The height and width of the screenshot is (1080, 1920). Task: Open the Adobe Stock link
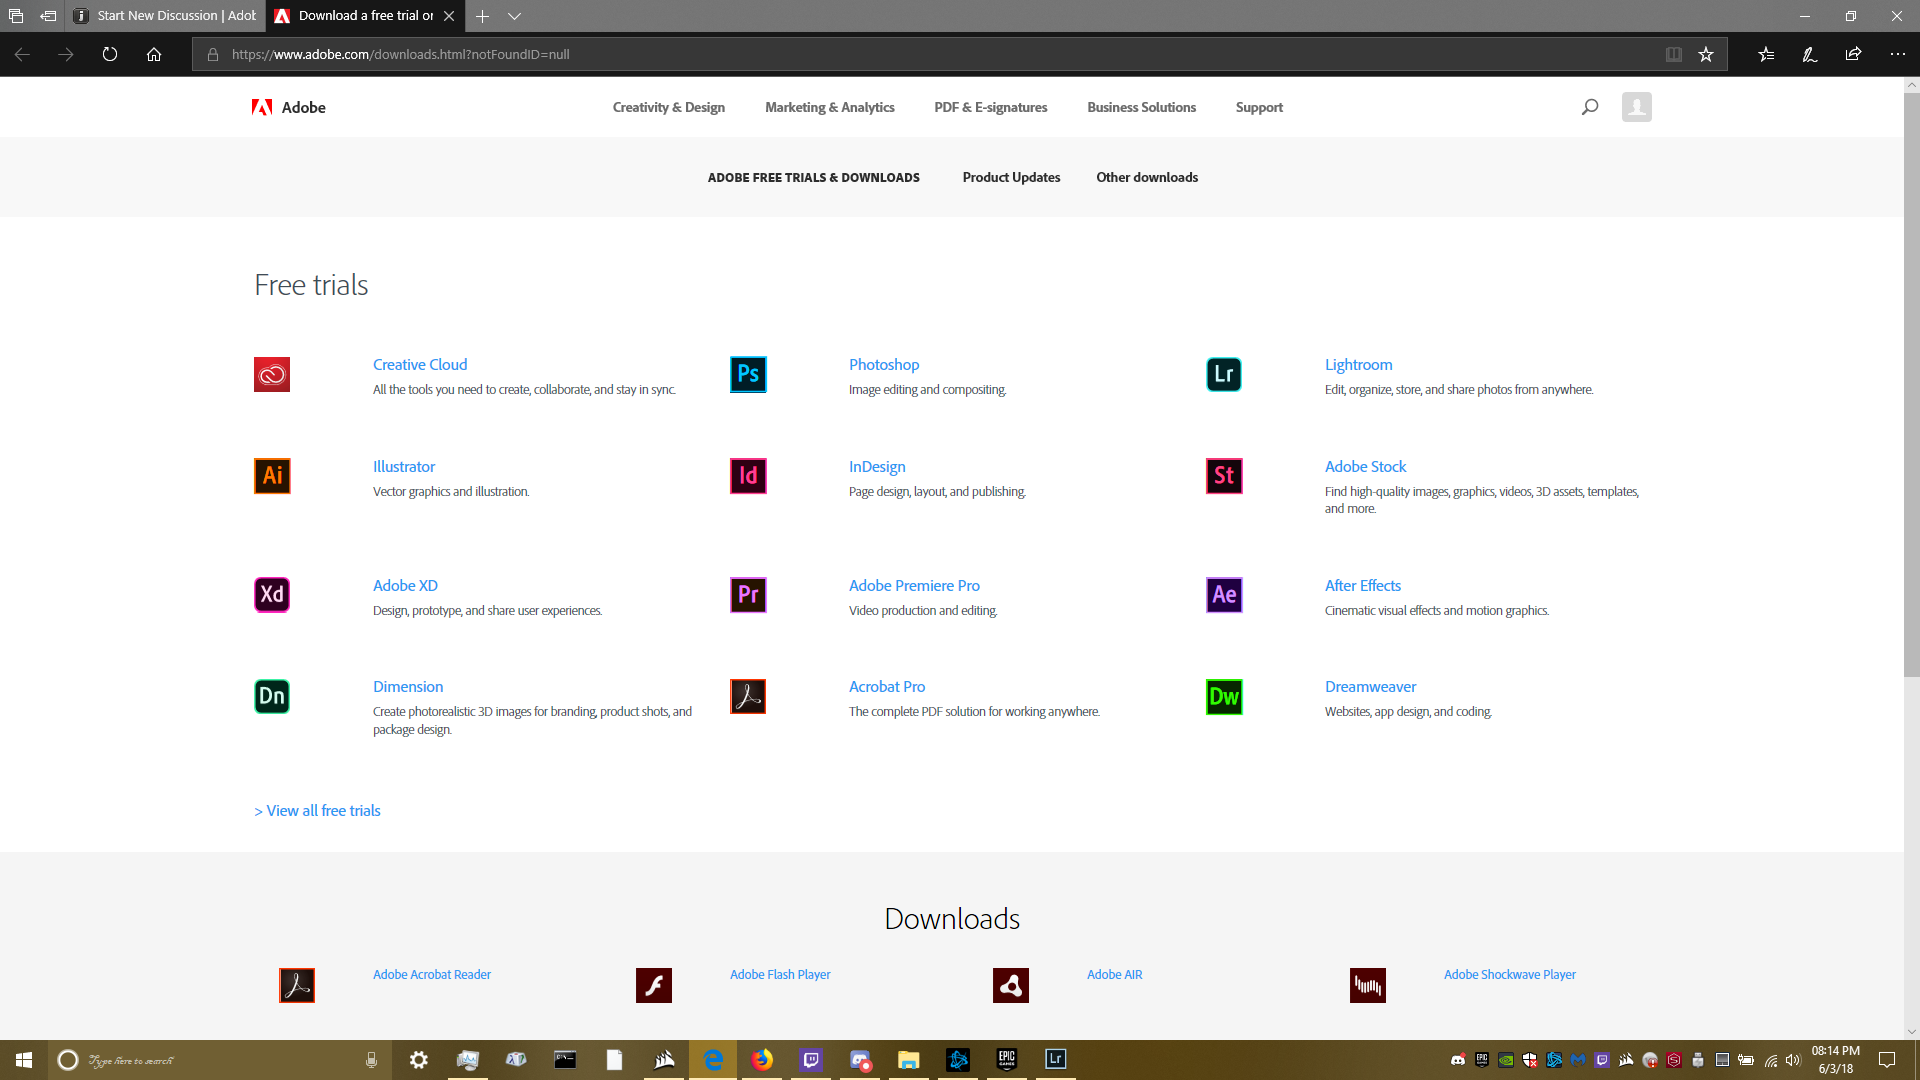pos(1365,467)
